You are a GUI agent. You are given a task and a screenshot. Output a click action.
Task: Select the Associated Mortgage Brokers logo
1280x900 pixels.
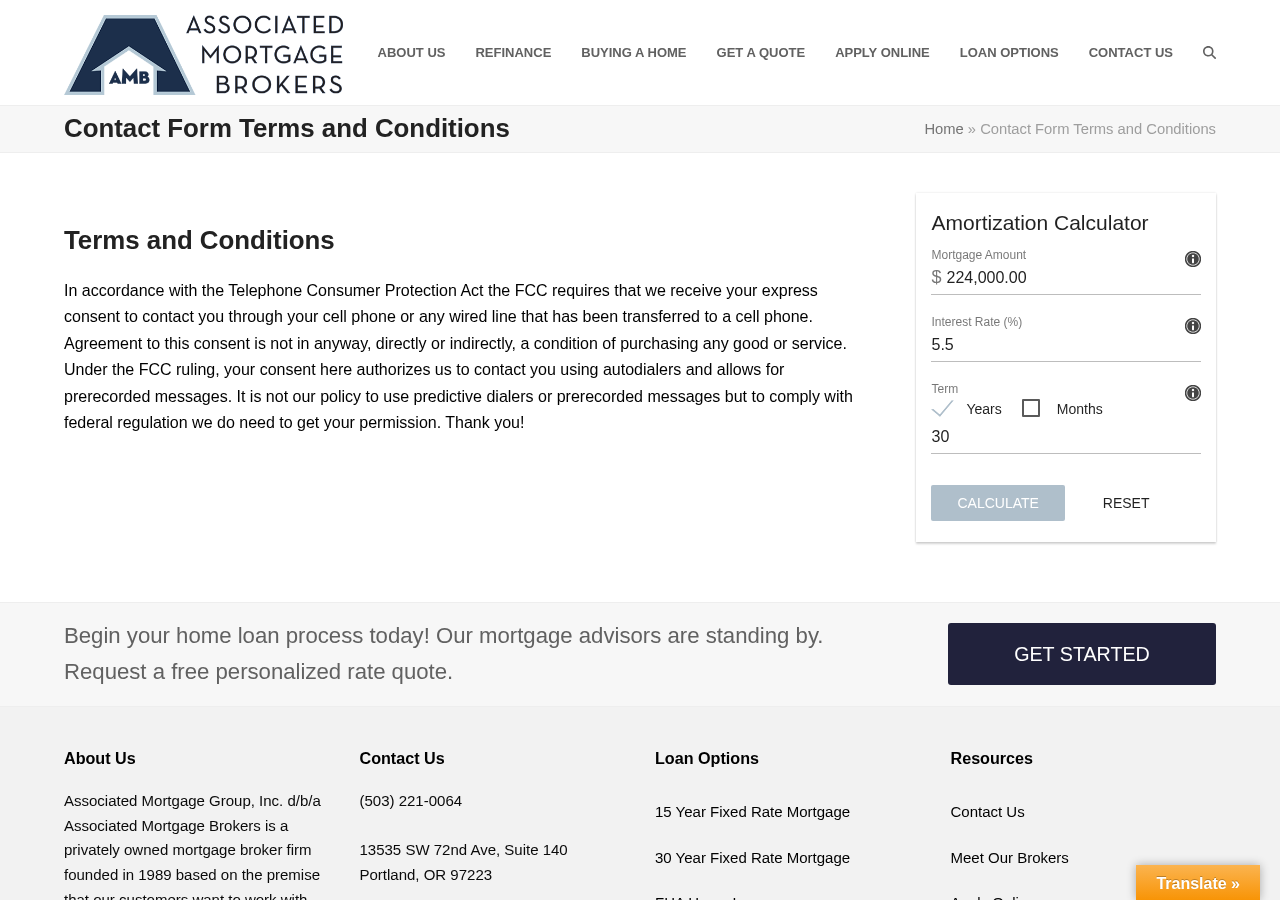[203, 54]
